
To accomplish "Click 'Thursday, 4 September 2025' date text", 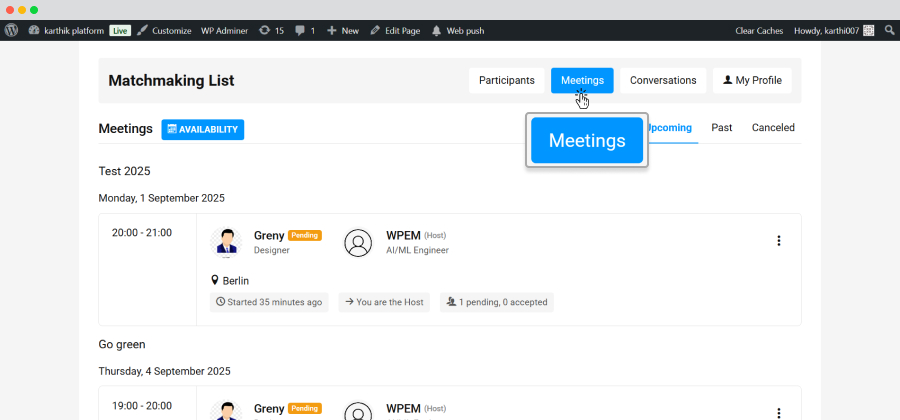I will point(165,371).
